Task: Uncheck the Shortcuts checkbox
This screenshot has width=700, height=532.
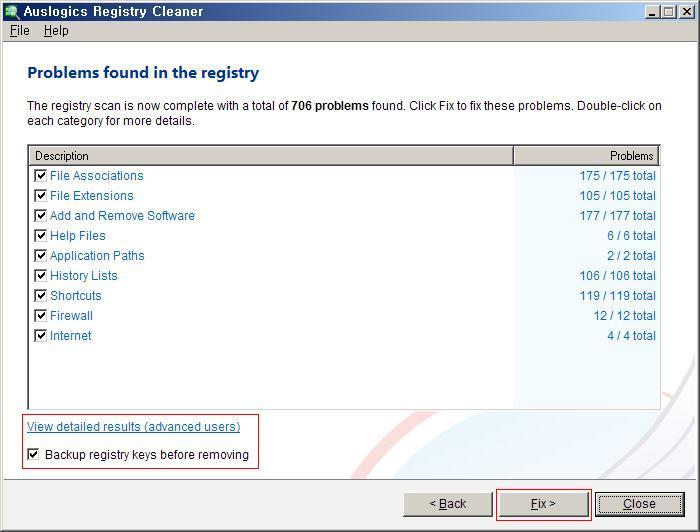Action: (x=41, y=295)
